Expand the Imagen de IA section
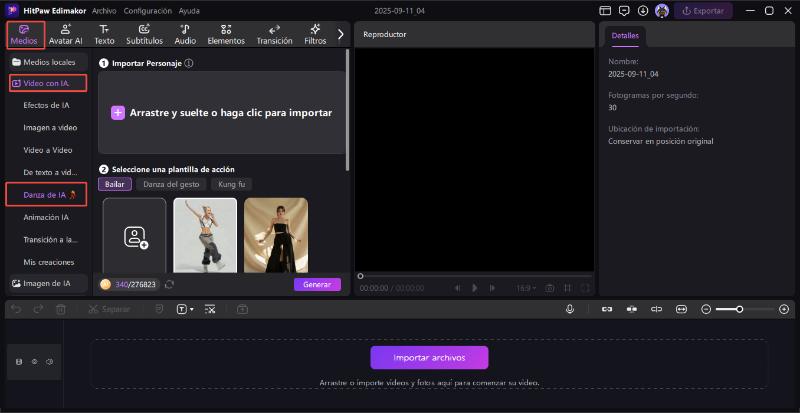 click(48, 283)
